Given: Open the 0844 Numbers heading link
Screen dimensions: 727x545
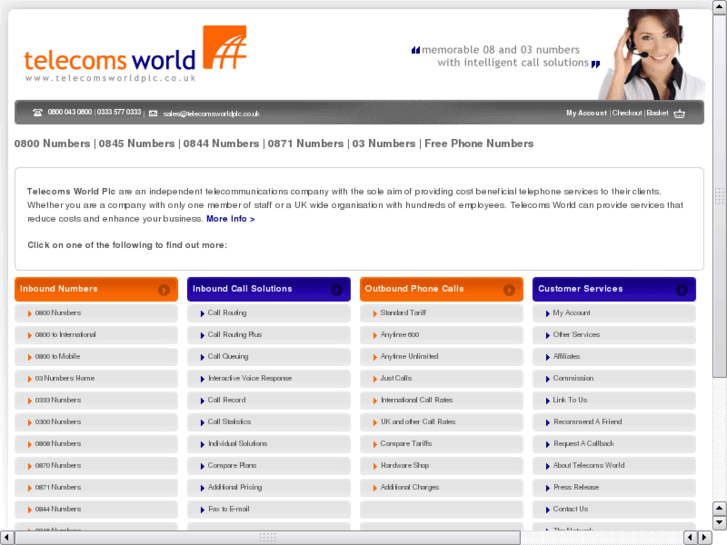Looking at the screenshot, I should coord(221,143).
